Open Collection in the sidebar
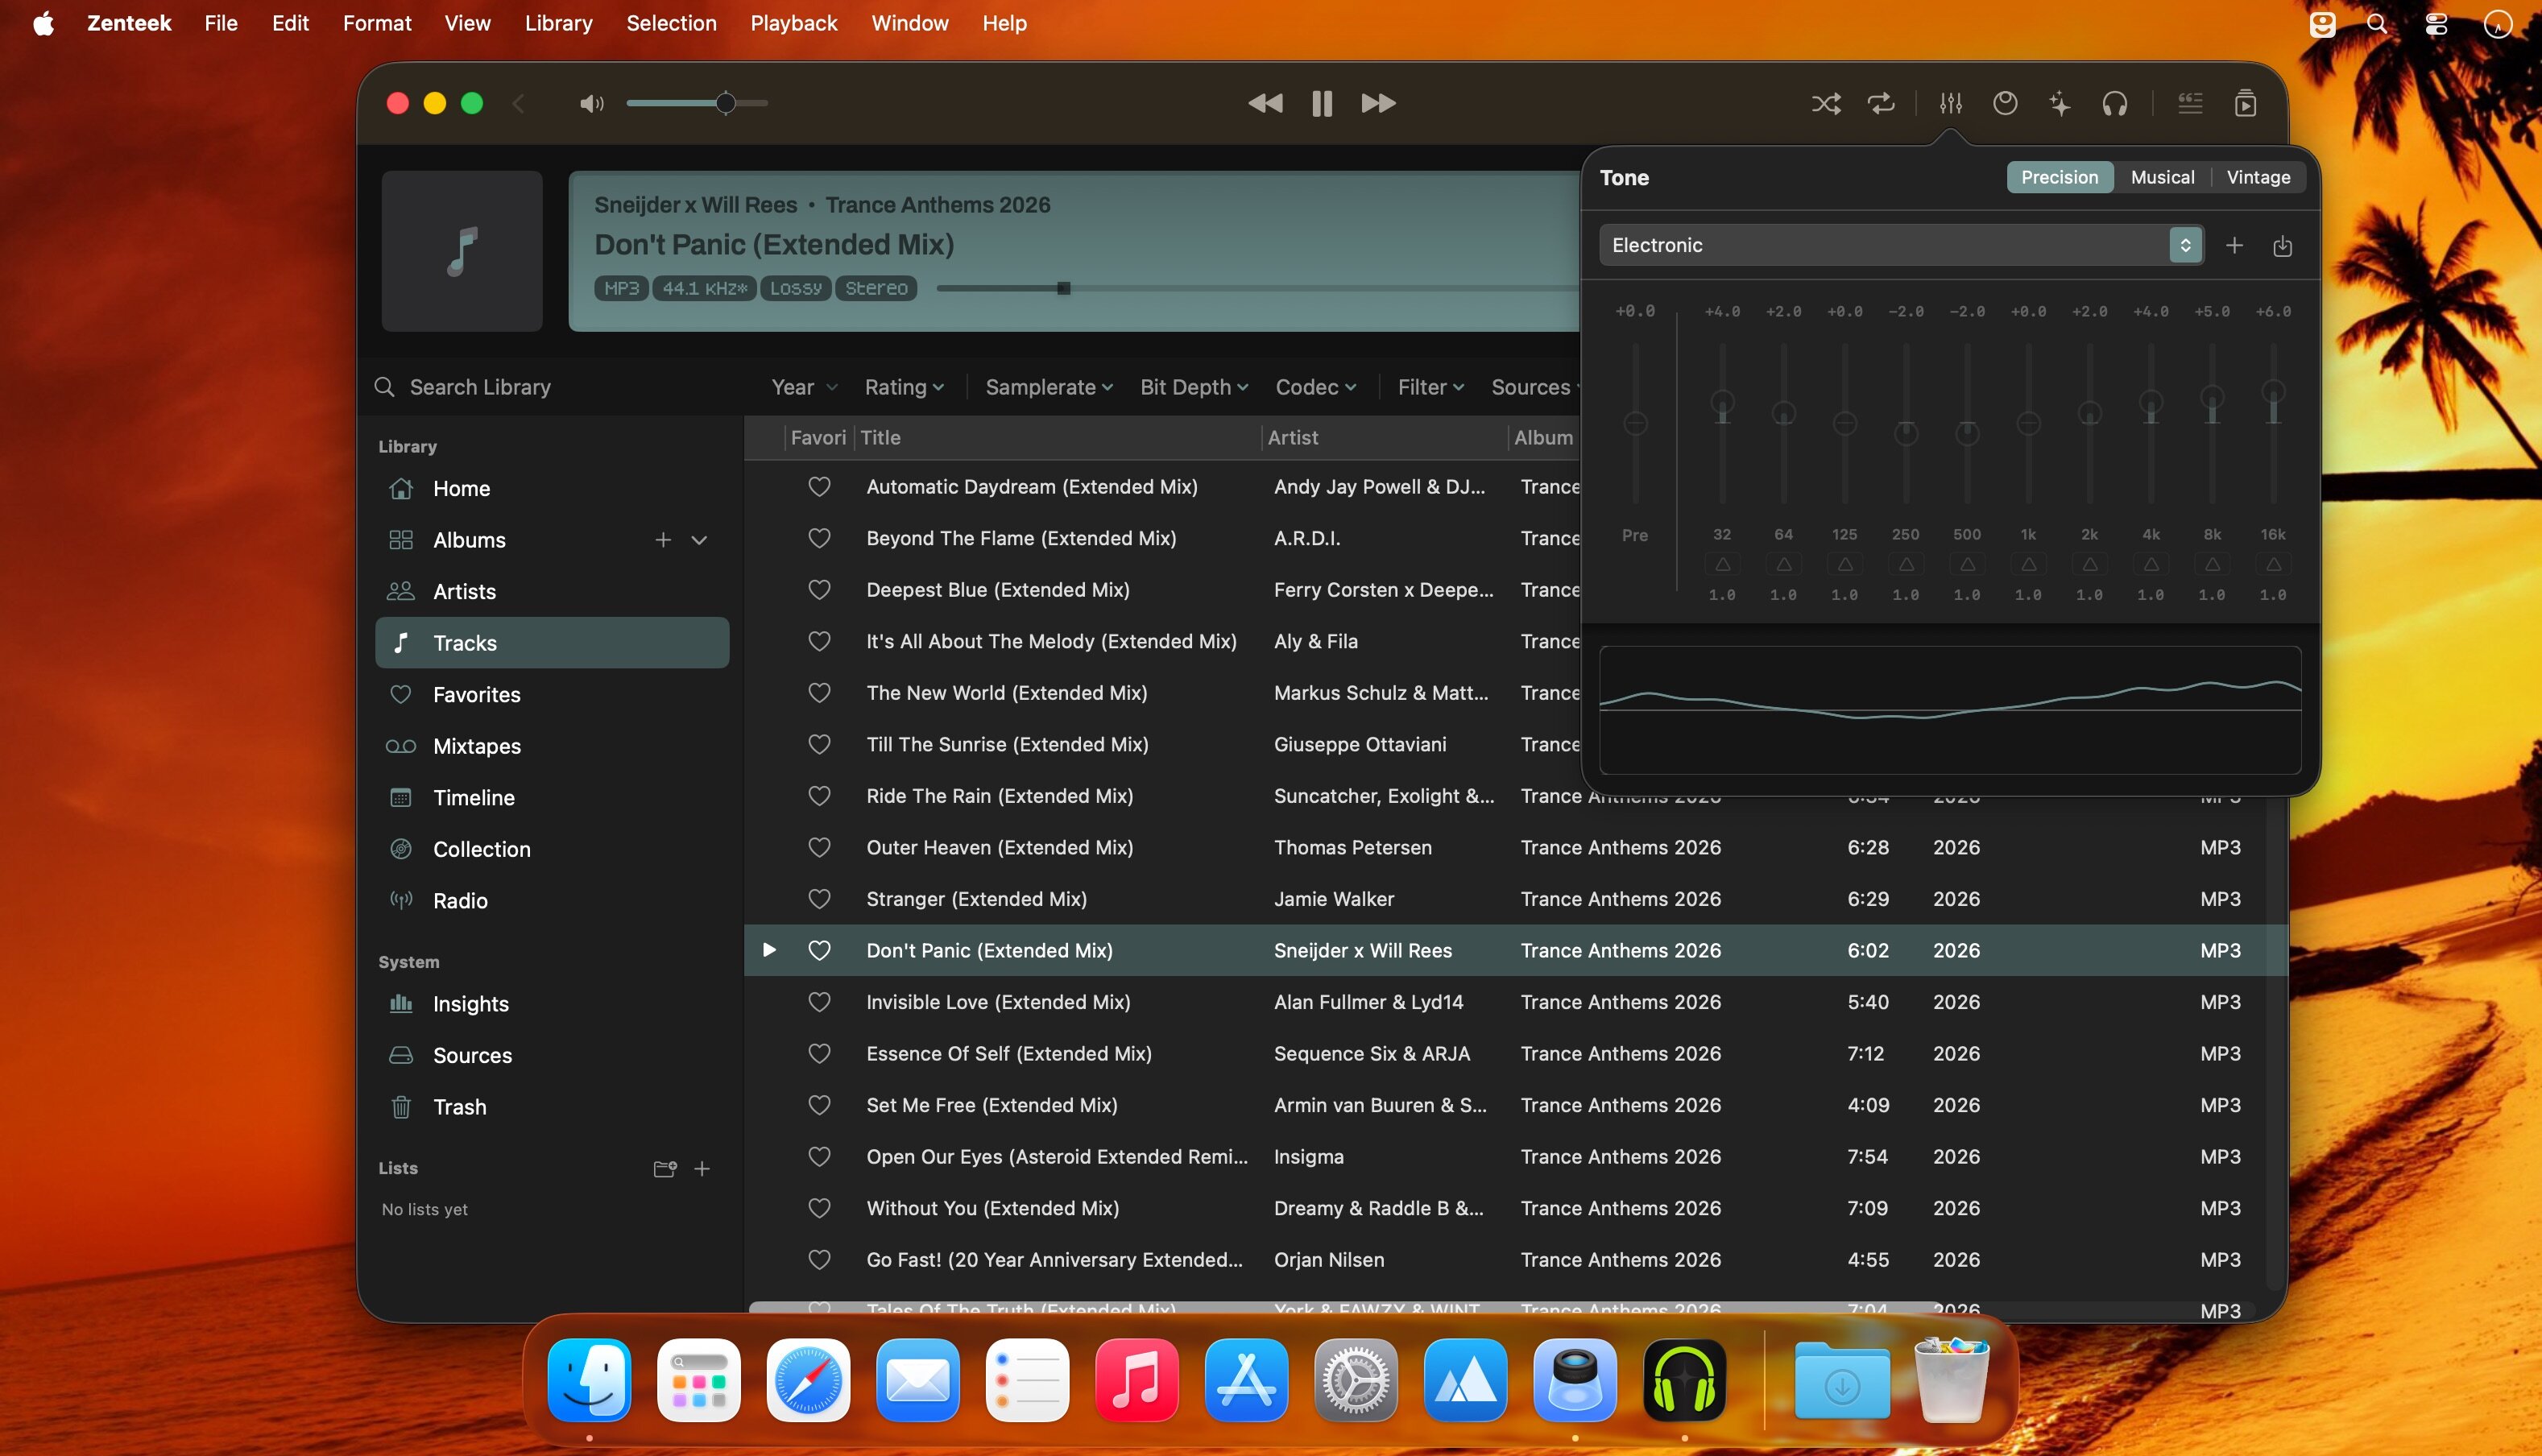 point(552,849)
